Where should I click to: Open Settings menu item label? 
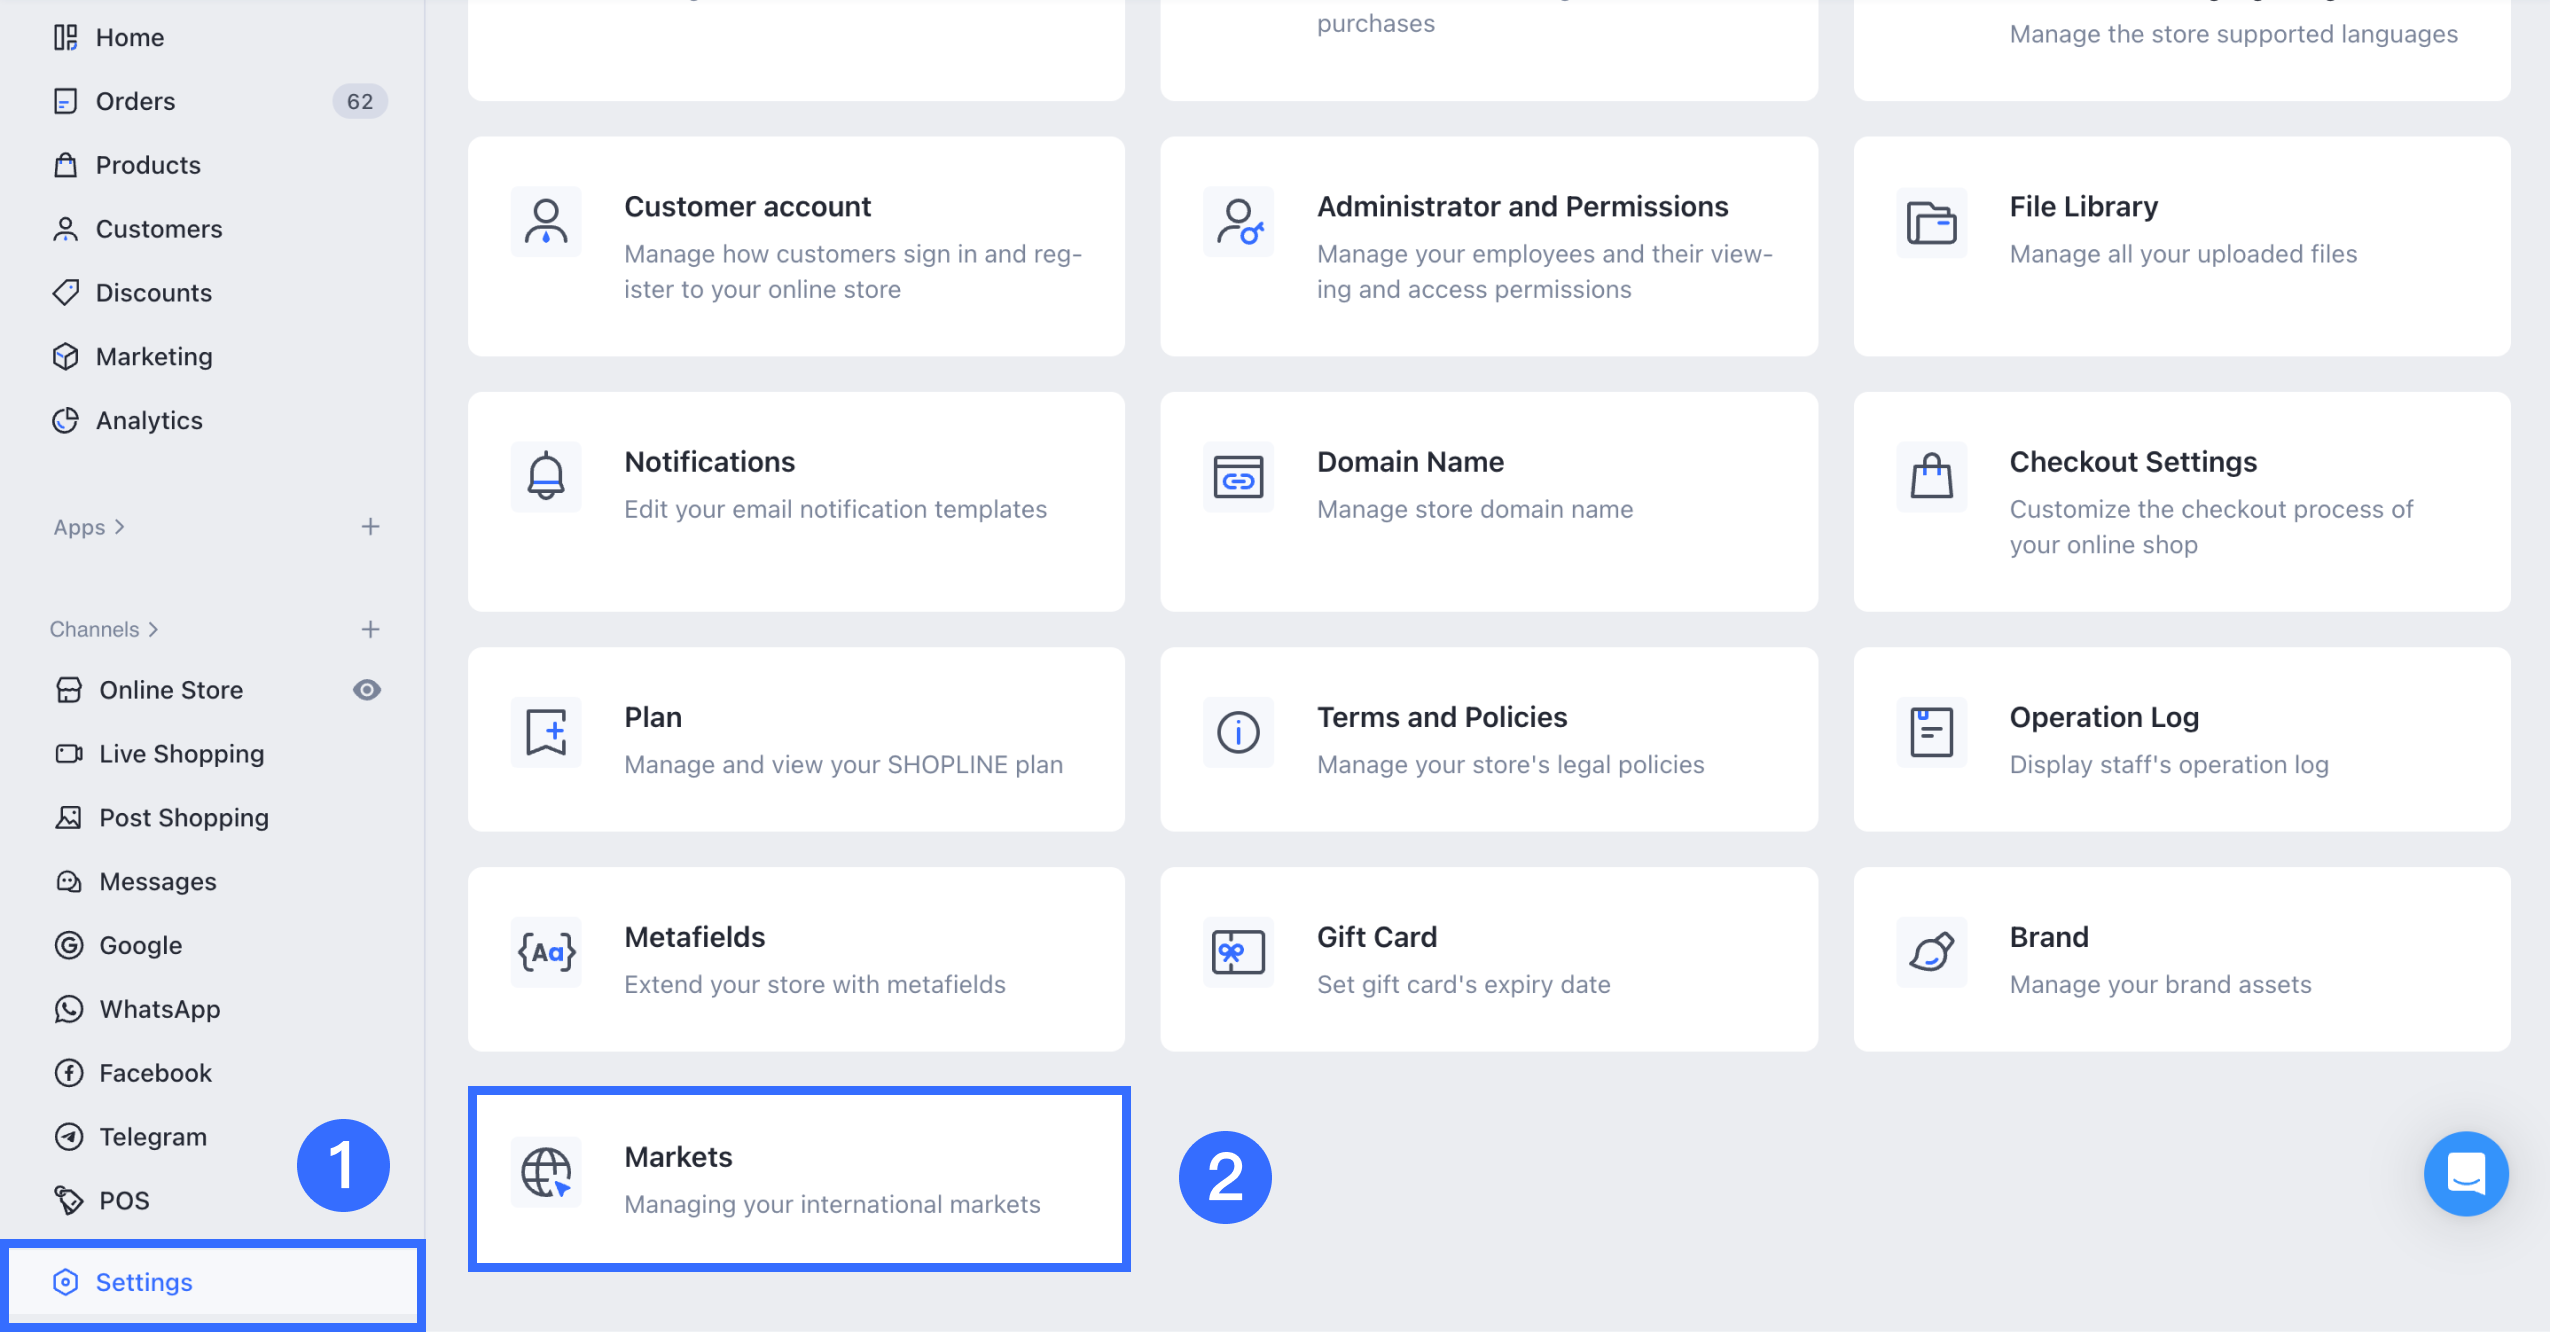(144, 1283)
